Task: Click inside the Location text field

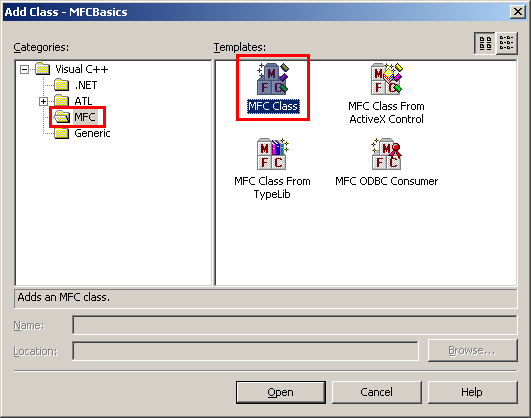Action: click(x=246, y=351)
